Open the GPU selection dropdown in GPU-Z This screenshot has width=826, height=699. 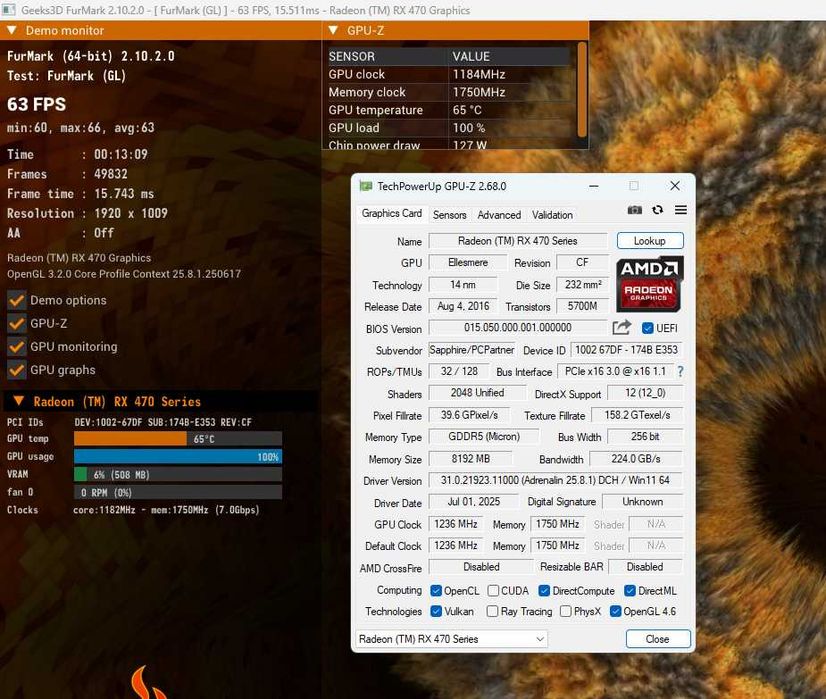click(x=451, y=639)
